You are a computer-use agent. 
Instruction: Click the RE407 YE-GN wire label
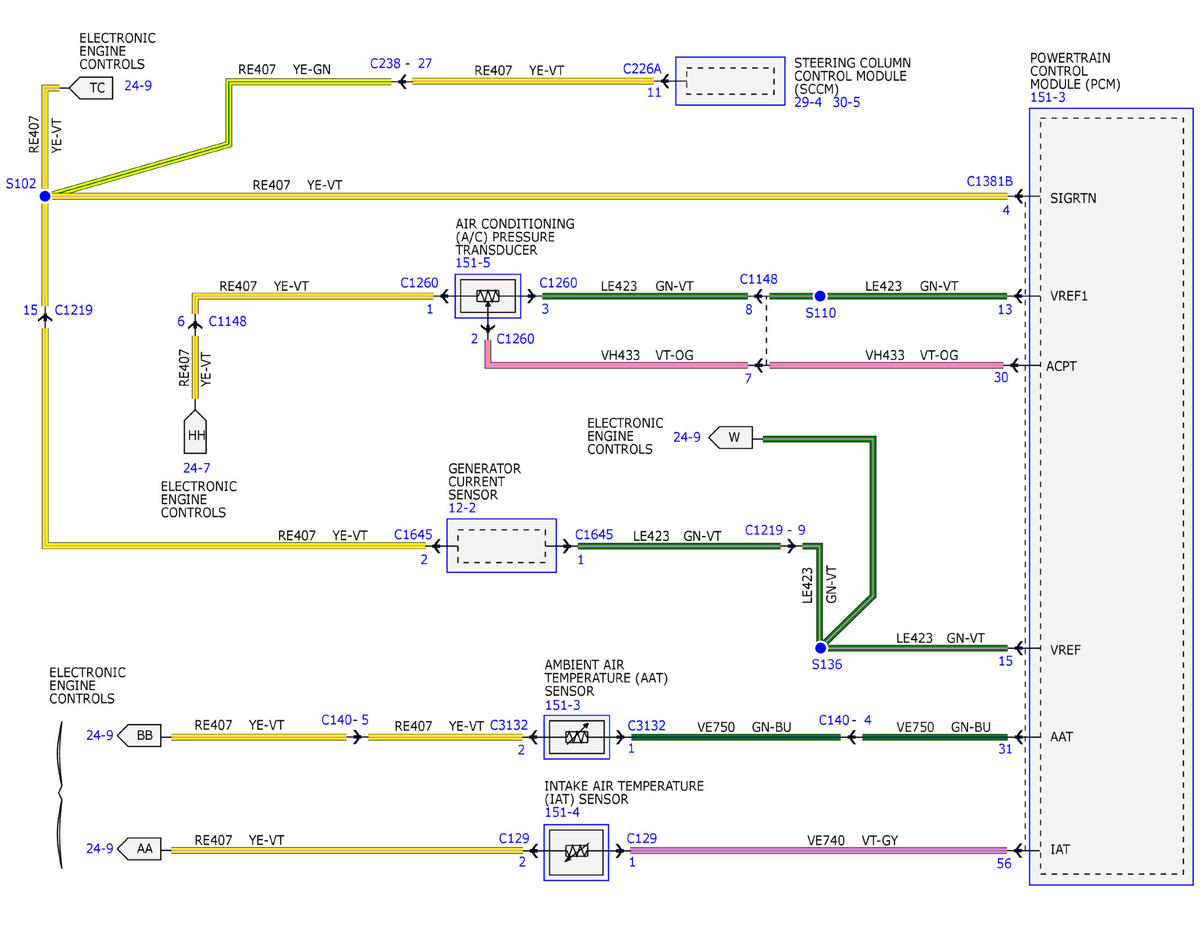[284, 70]
